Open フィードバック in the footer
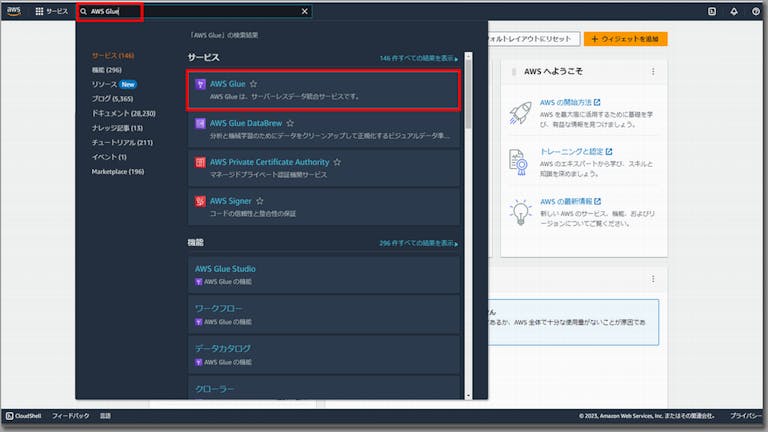Viewport: 768px width, 432px height. pos(71,416)
